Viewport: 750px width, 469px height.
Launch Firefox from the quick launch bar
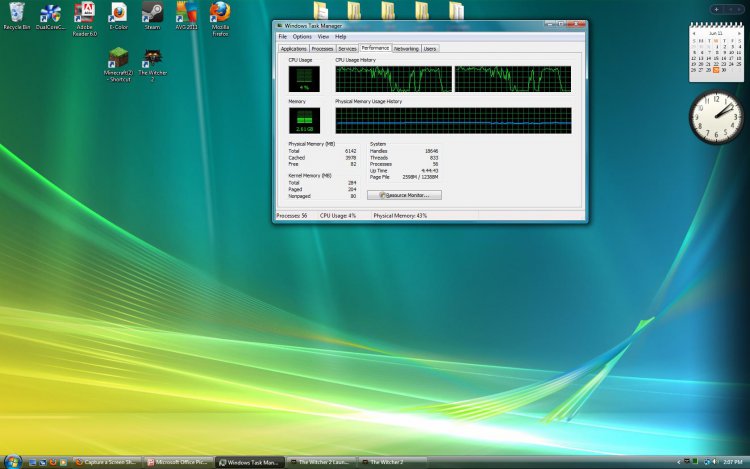click(x=53, y=462)
